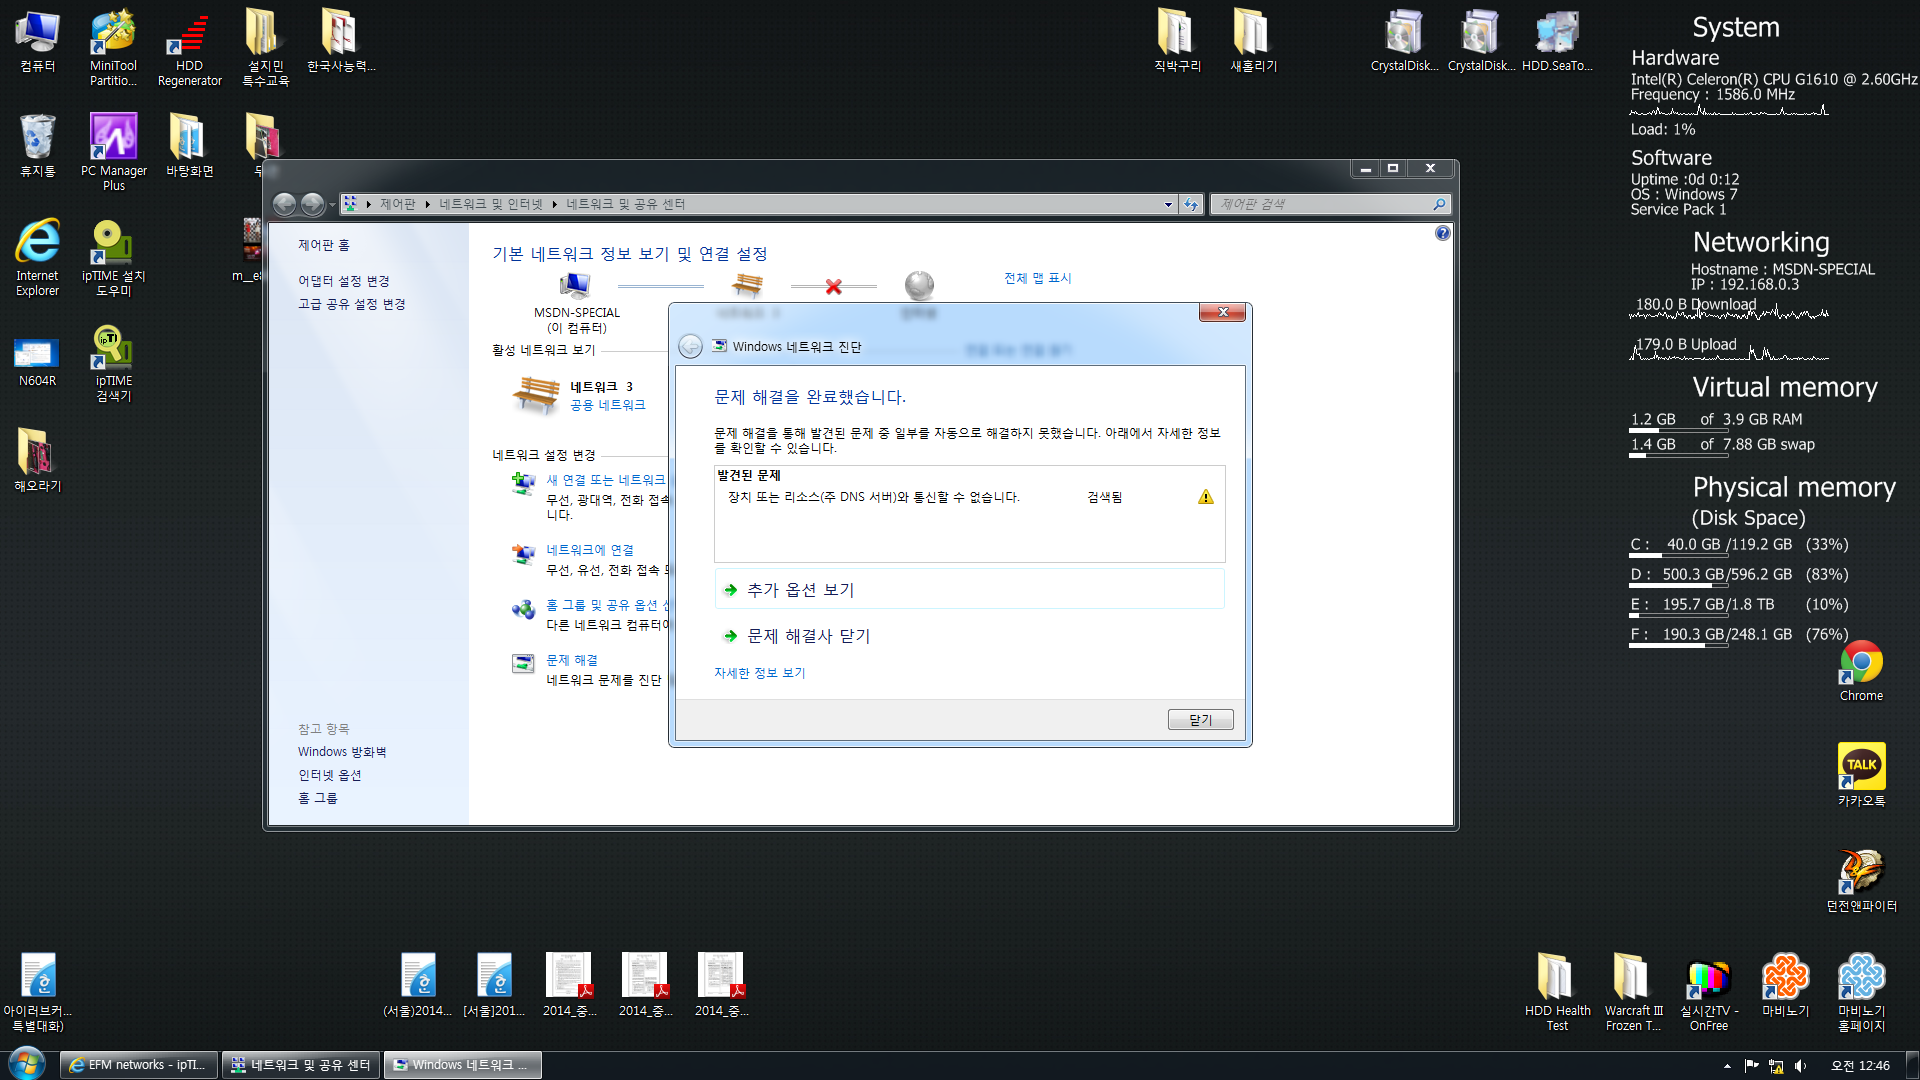Open 어댑터 설정 변경 sidebar link
1920x1080 pixels.
pos(343,281)
